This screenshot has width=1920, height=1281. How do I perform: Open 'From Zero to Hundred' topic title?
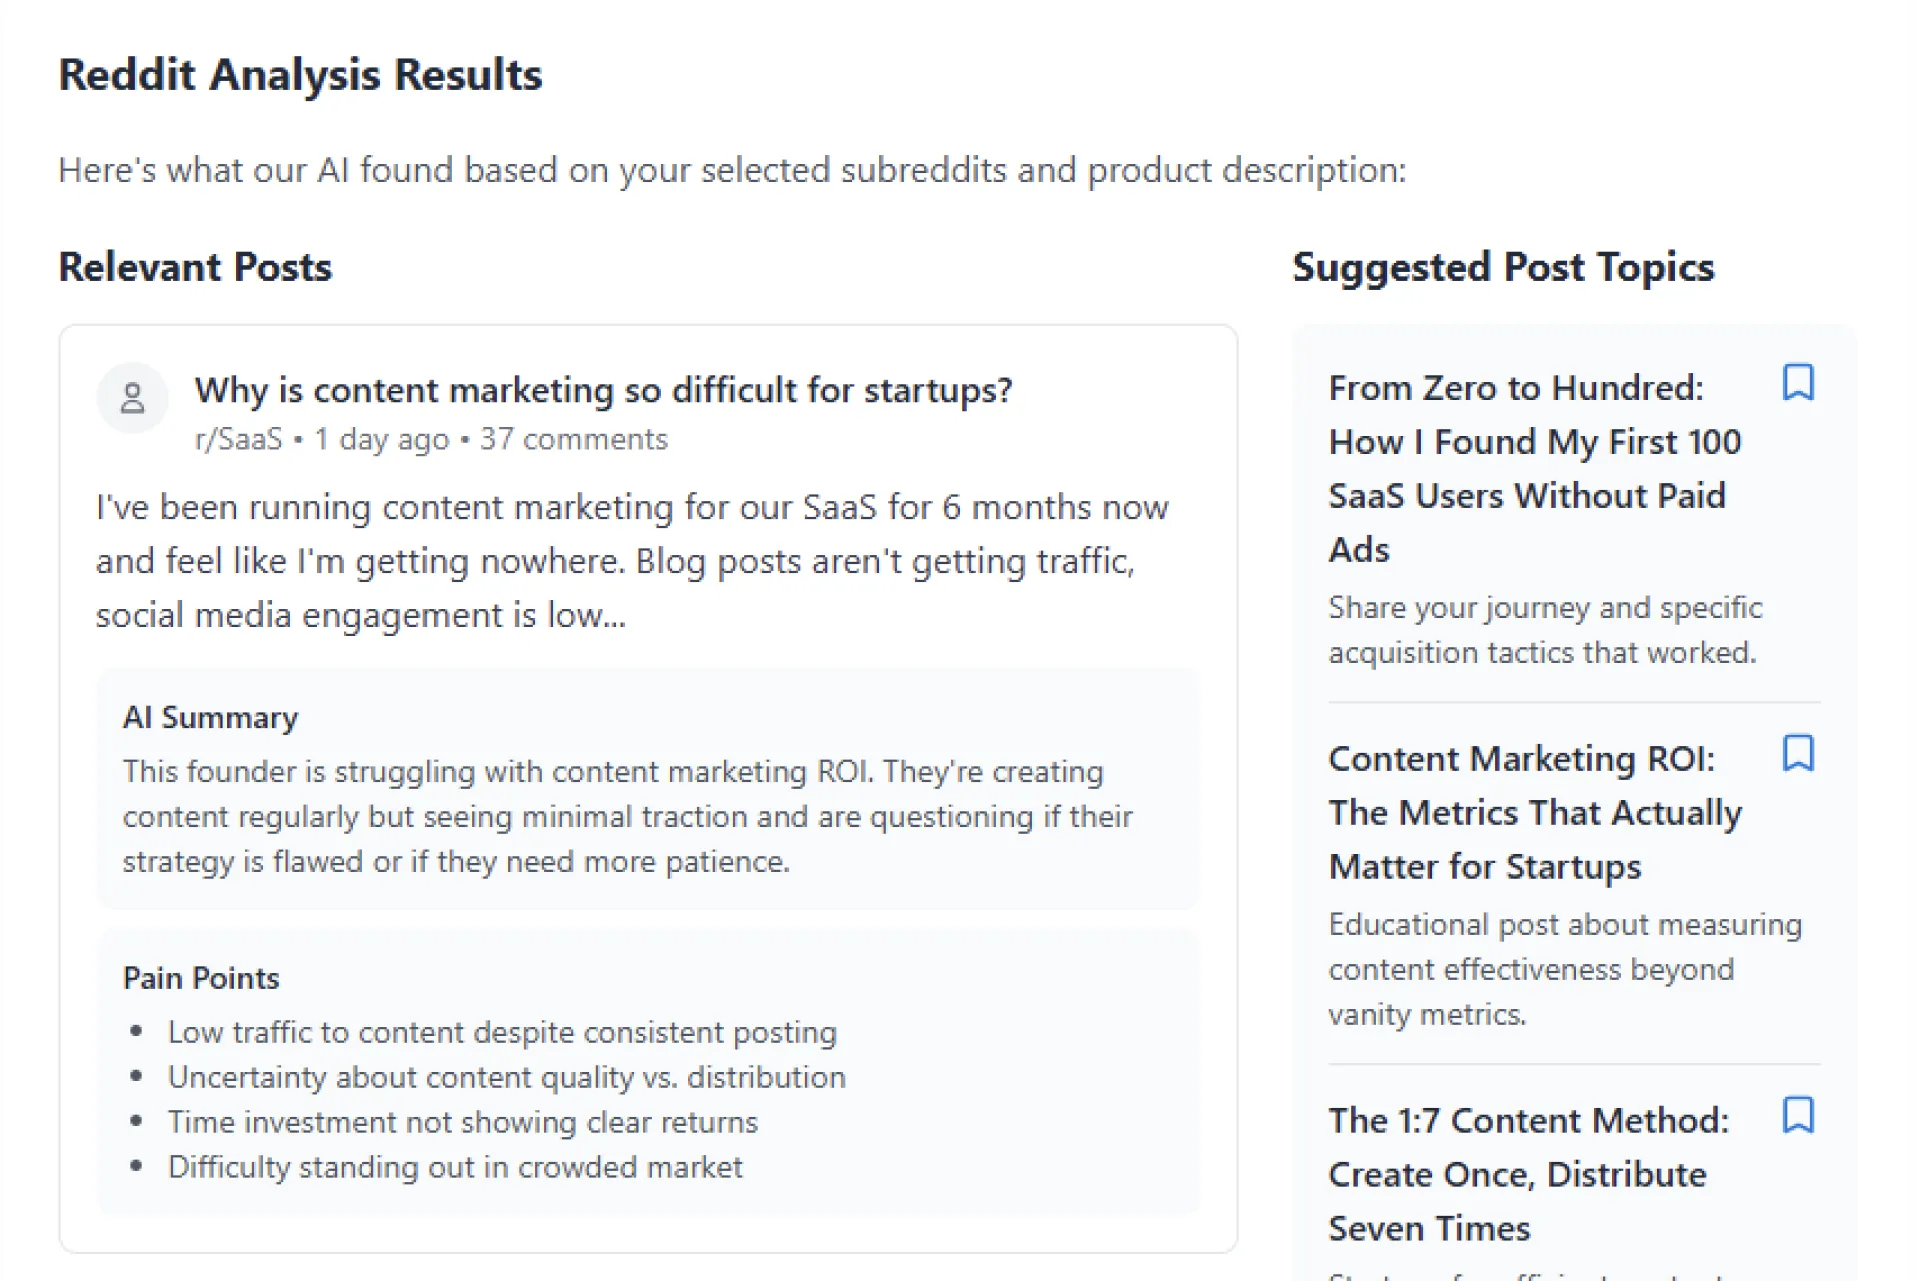[1534, 468]
